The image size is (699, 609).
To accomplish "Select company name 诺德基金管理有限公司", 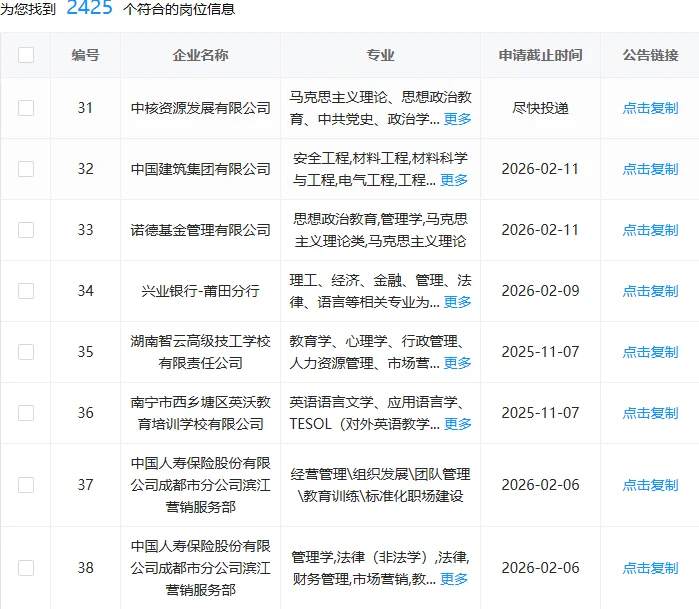I will click(x=201, y=230).
